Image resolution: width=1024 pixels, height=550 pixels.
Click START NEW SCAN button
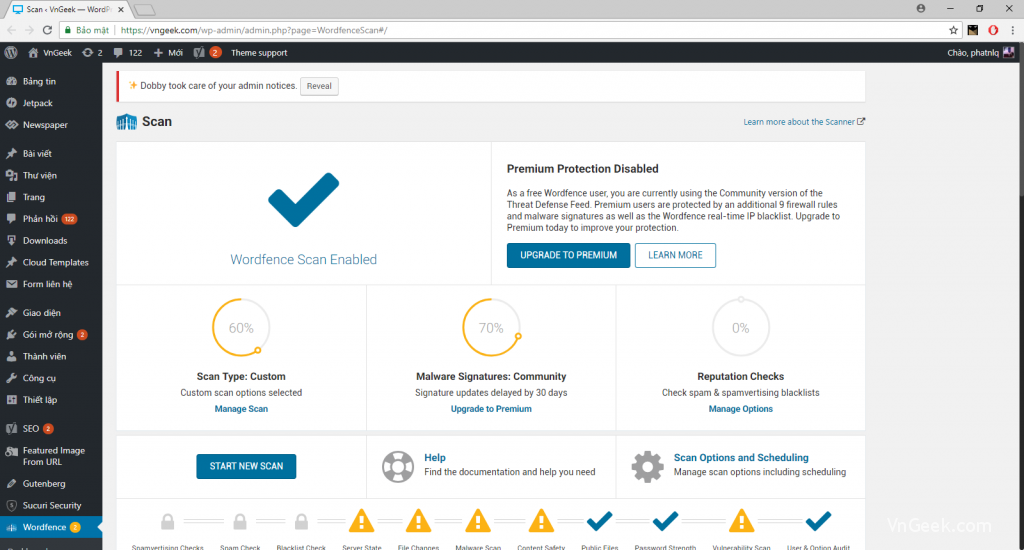[246, 466]
